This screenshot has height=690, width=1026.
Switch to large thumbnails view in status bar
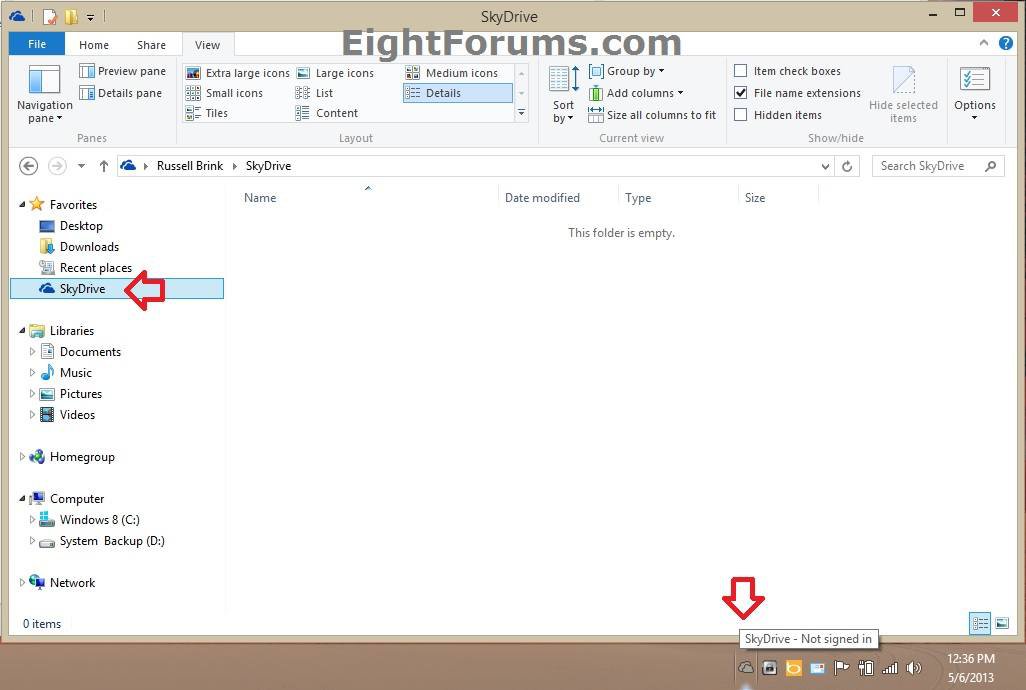coord(1002,623)
